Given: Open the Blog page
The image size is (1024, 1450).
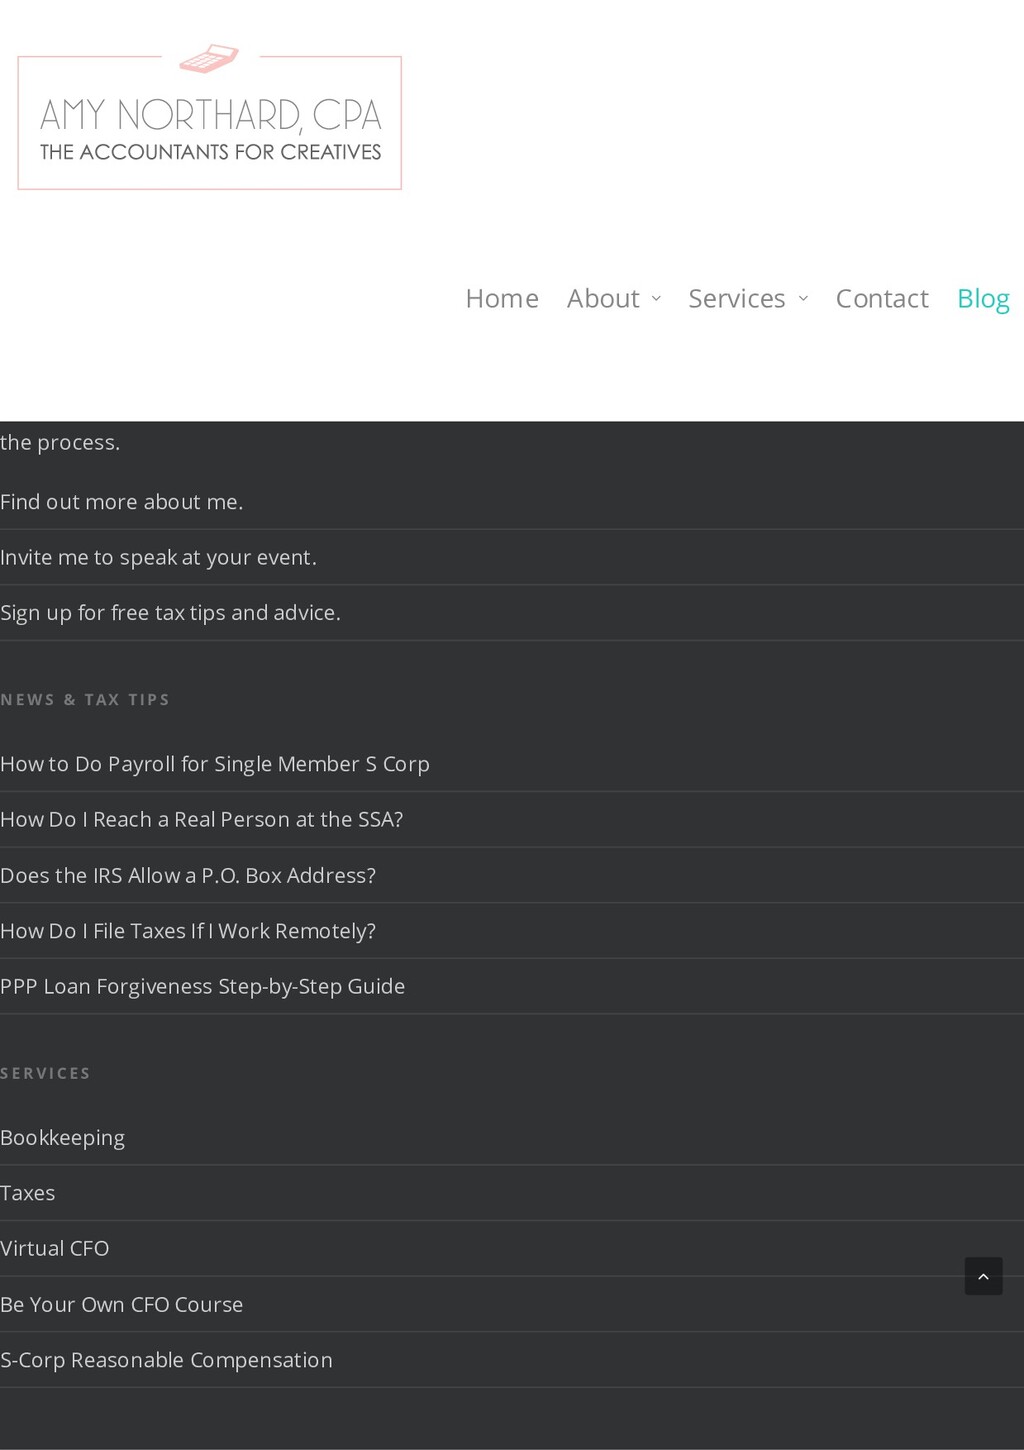Looking at the screenshot, I should 983,298.
